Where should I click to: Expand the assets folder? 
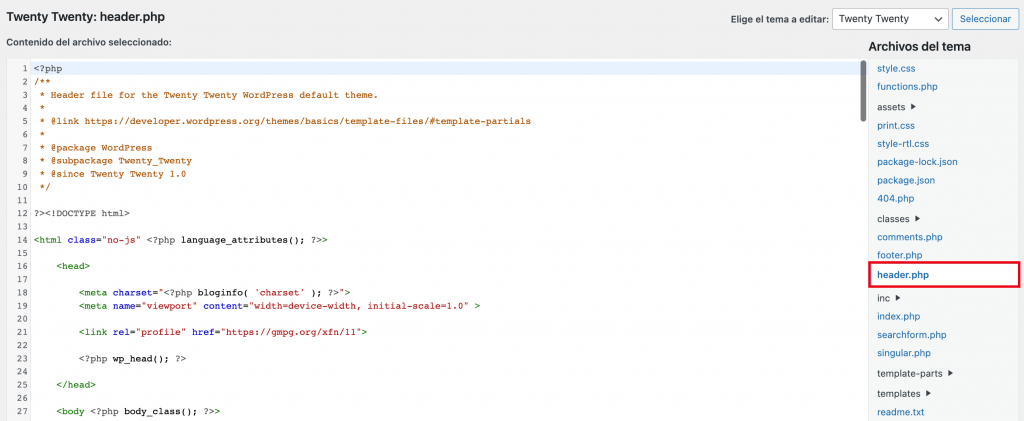[897, 106]
